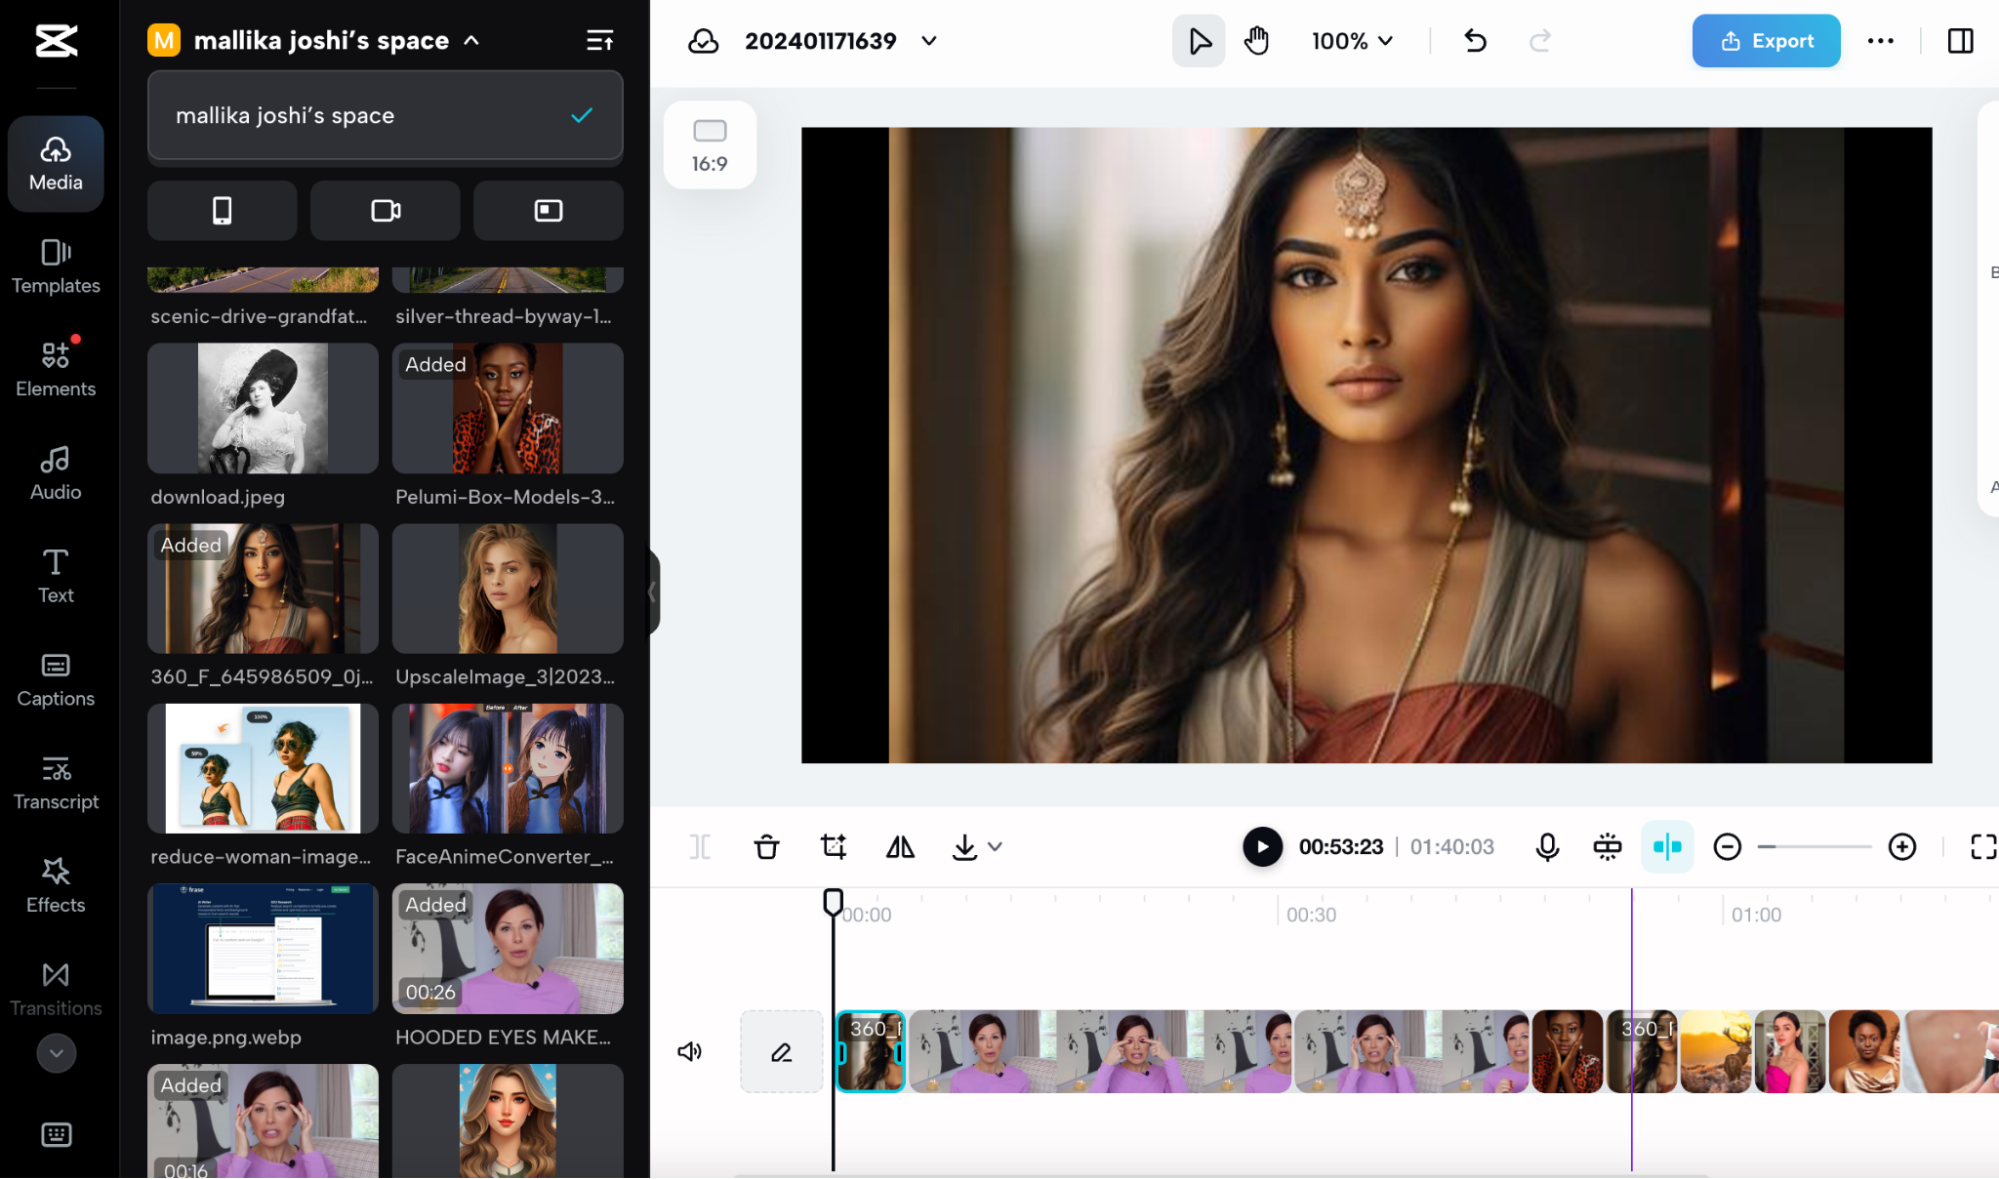This screenshot has height=1179, width=1999.
Task: Click the playhead marker at 00:00
Action: (x=833, y=902)
